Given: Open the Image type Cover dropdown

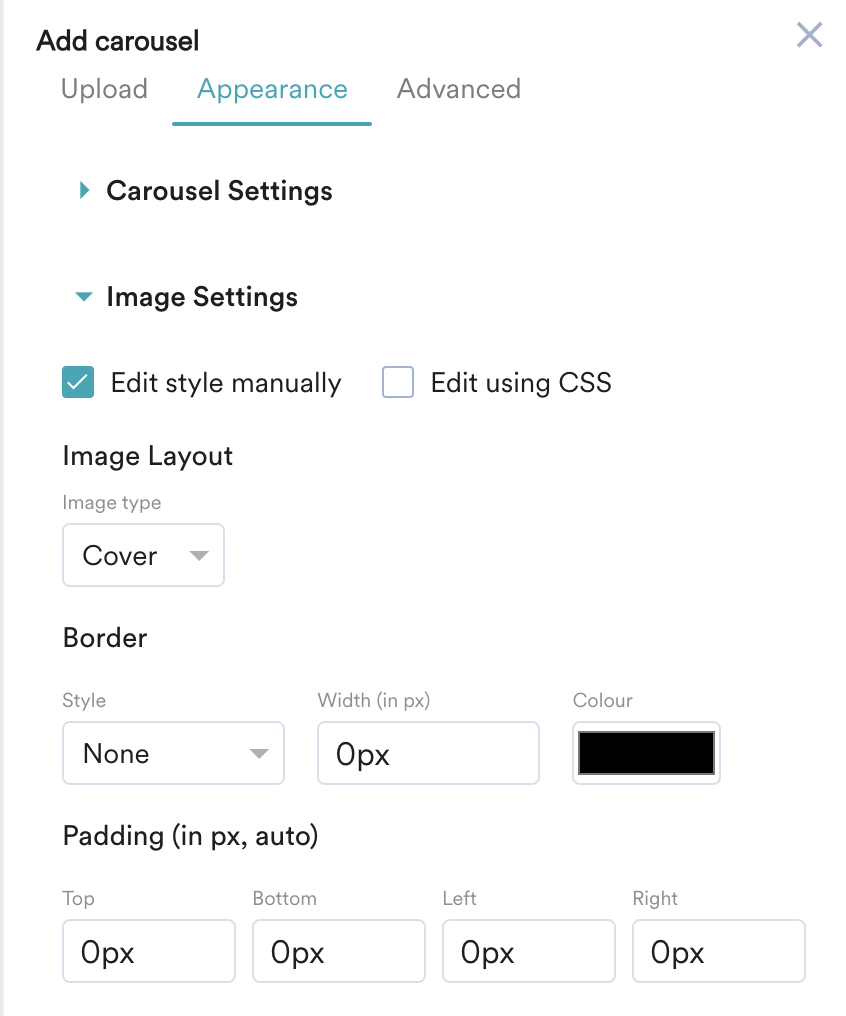Looking at the screenshot, I should pyautogui.click(x=143, y=555).
